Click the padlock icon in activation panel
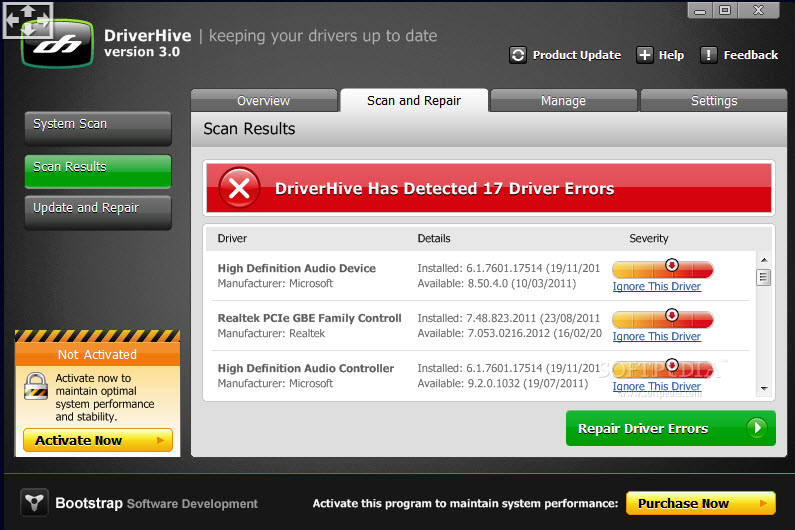This screenshot has height=530, width=795. coord(36,386)
